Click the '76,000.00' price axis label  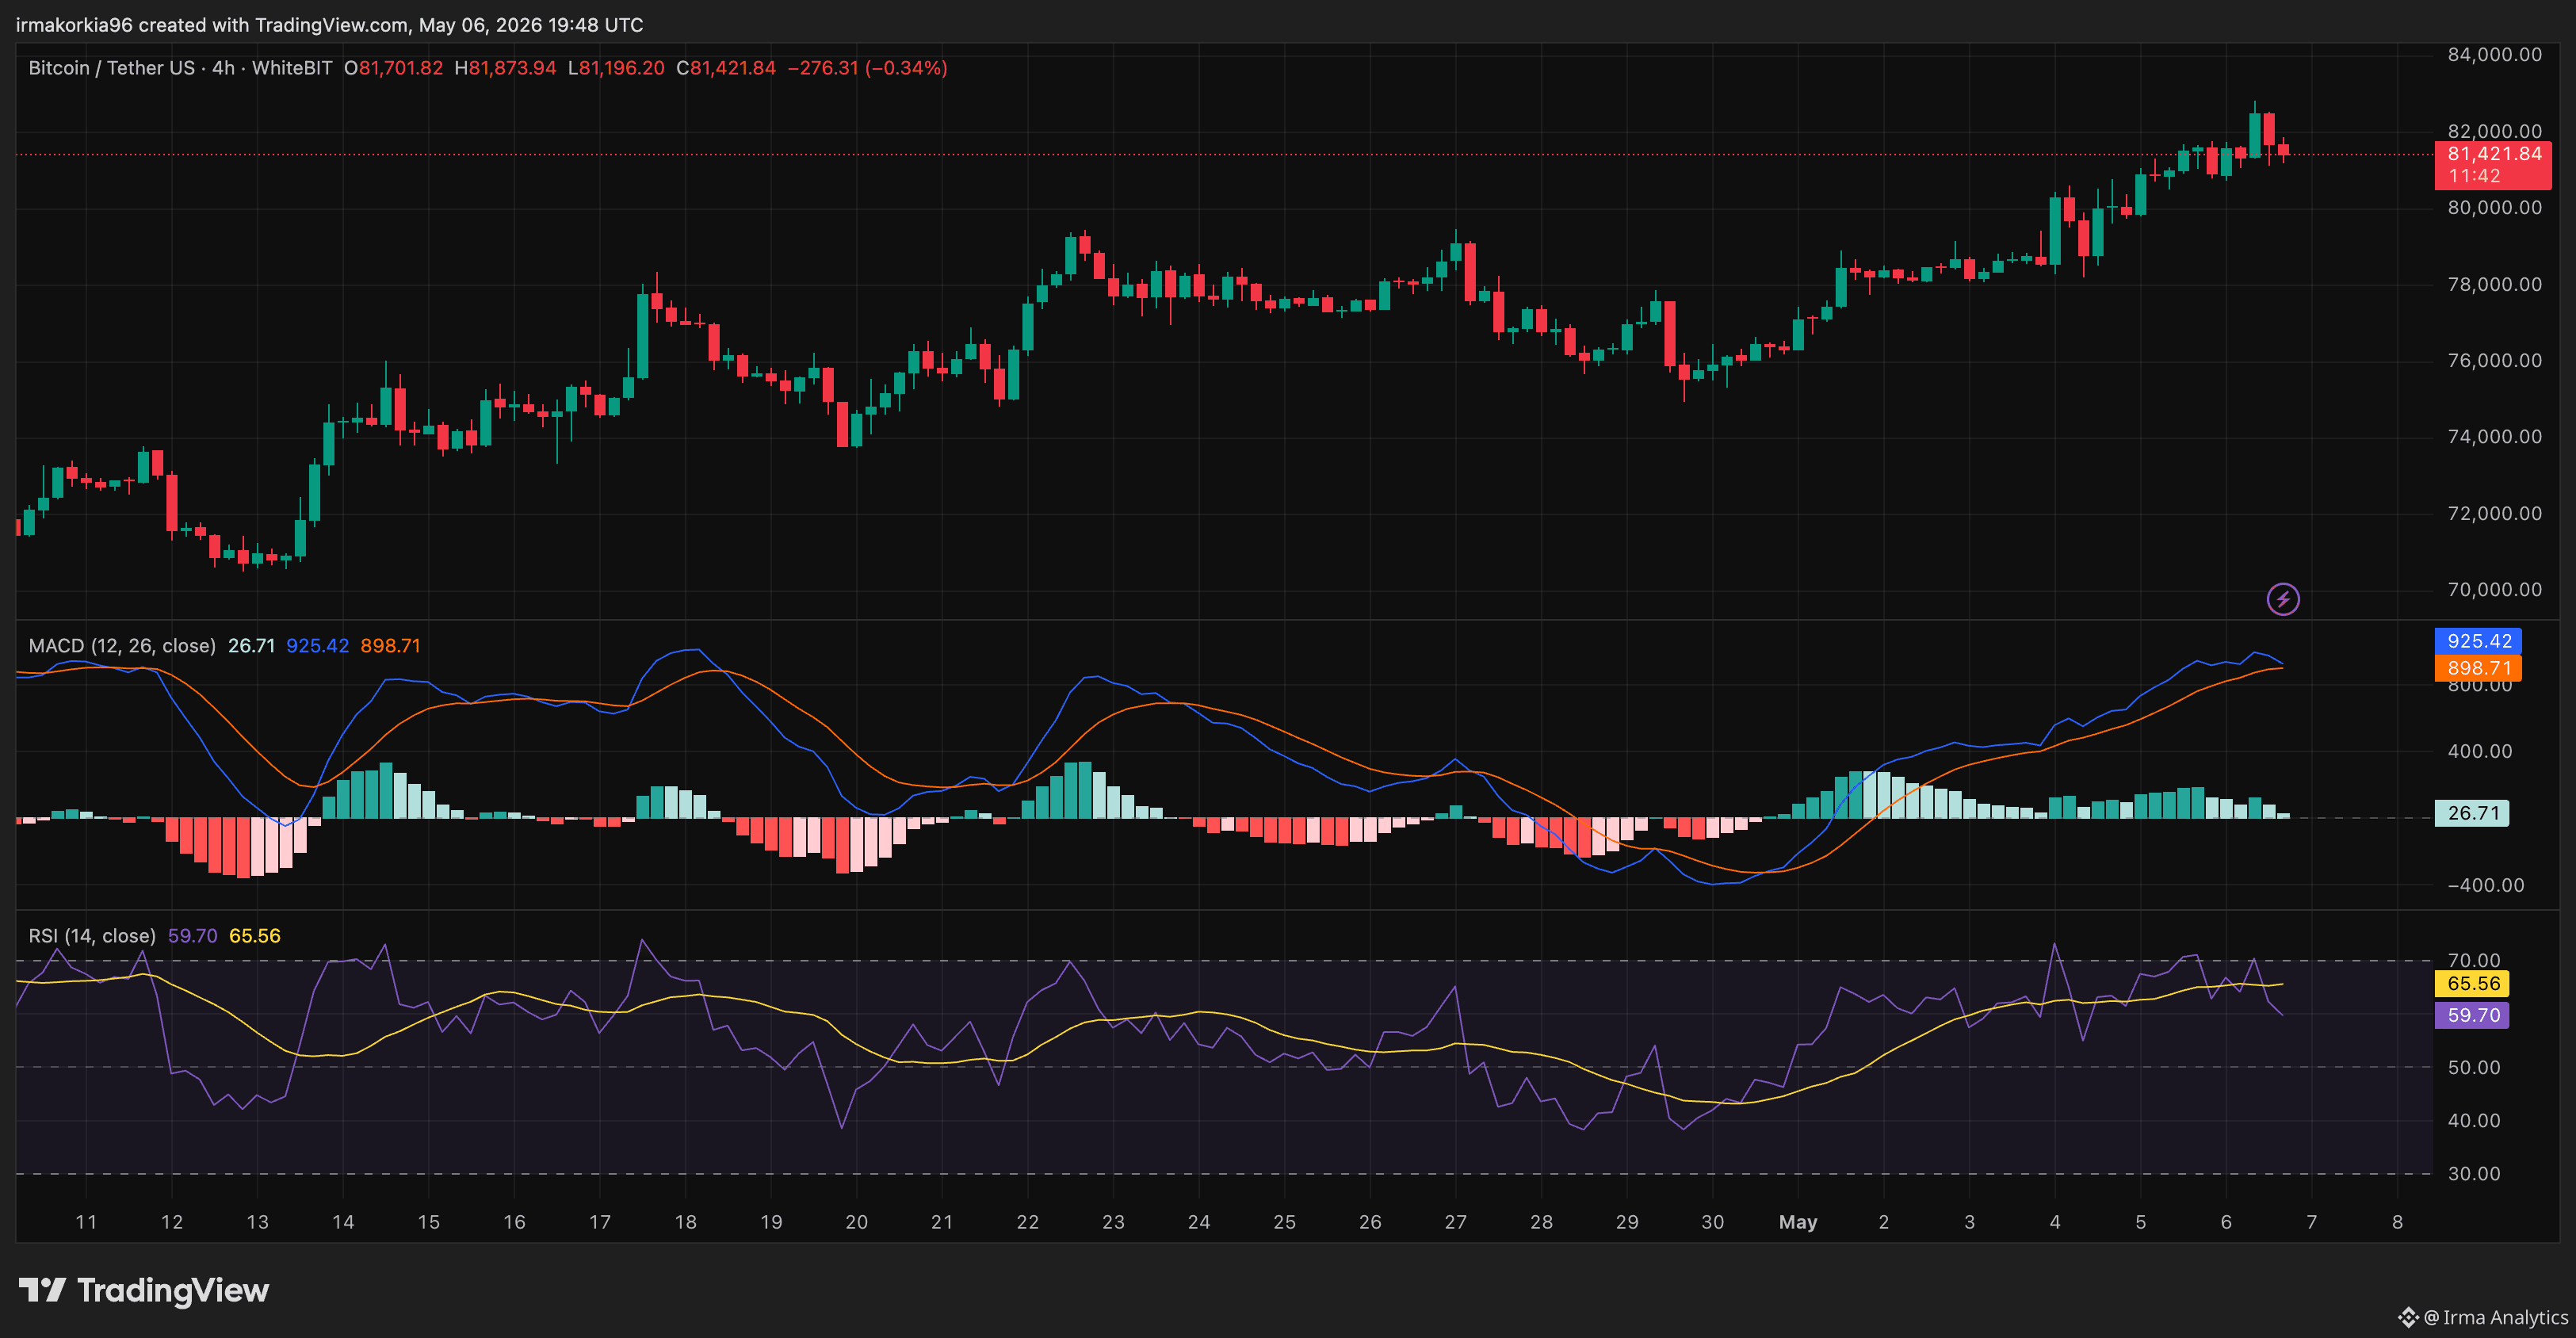(2494, 360)
